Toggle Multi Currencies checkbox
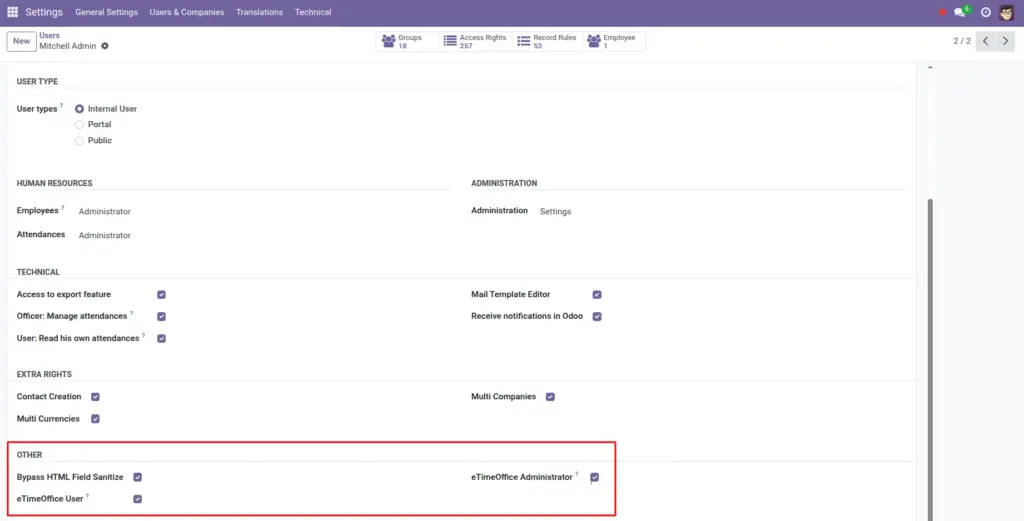The width and height of the screenshot is (1024, 521). click(95, 419)
